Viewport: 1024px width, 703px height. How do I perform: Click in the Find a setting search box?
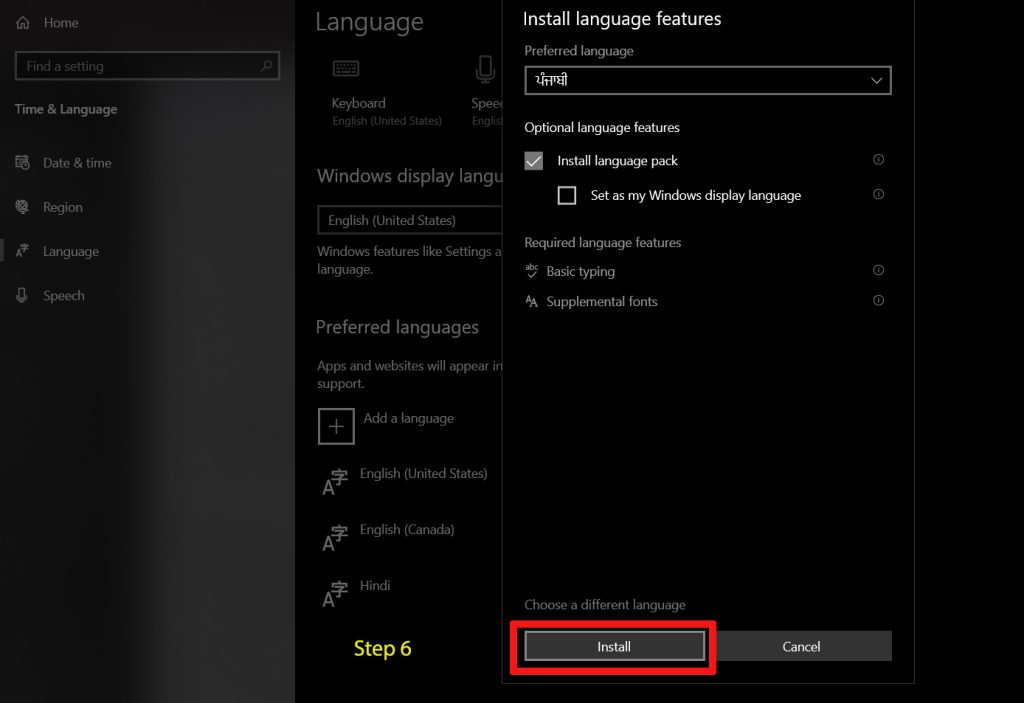[148, 66]
